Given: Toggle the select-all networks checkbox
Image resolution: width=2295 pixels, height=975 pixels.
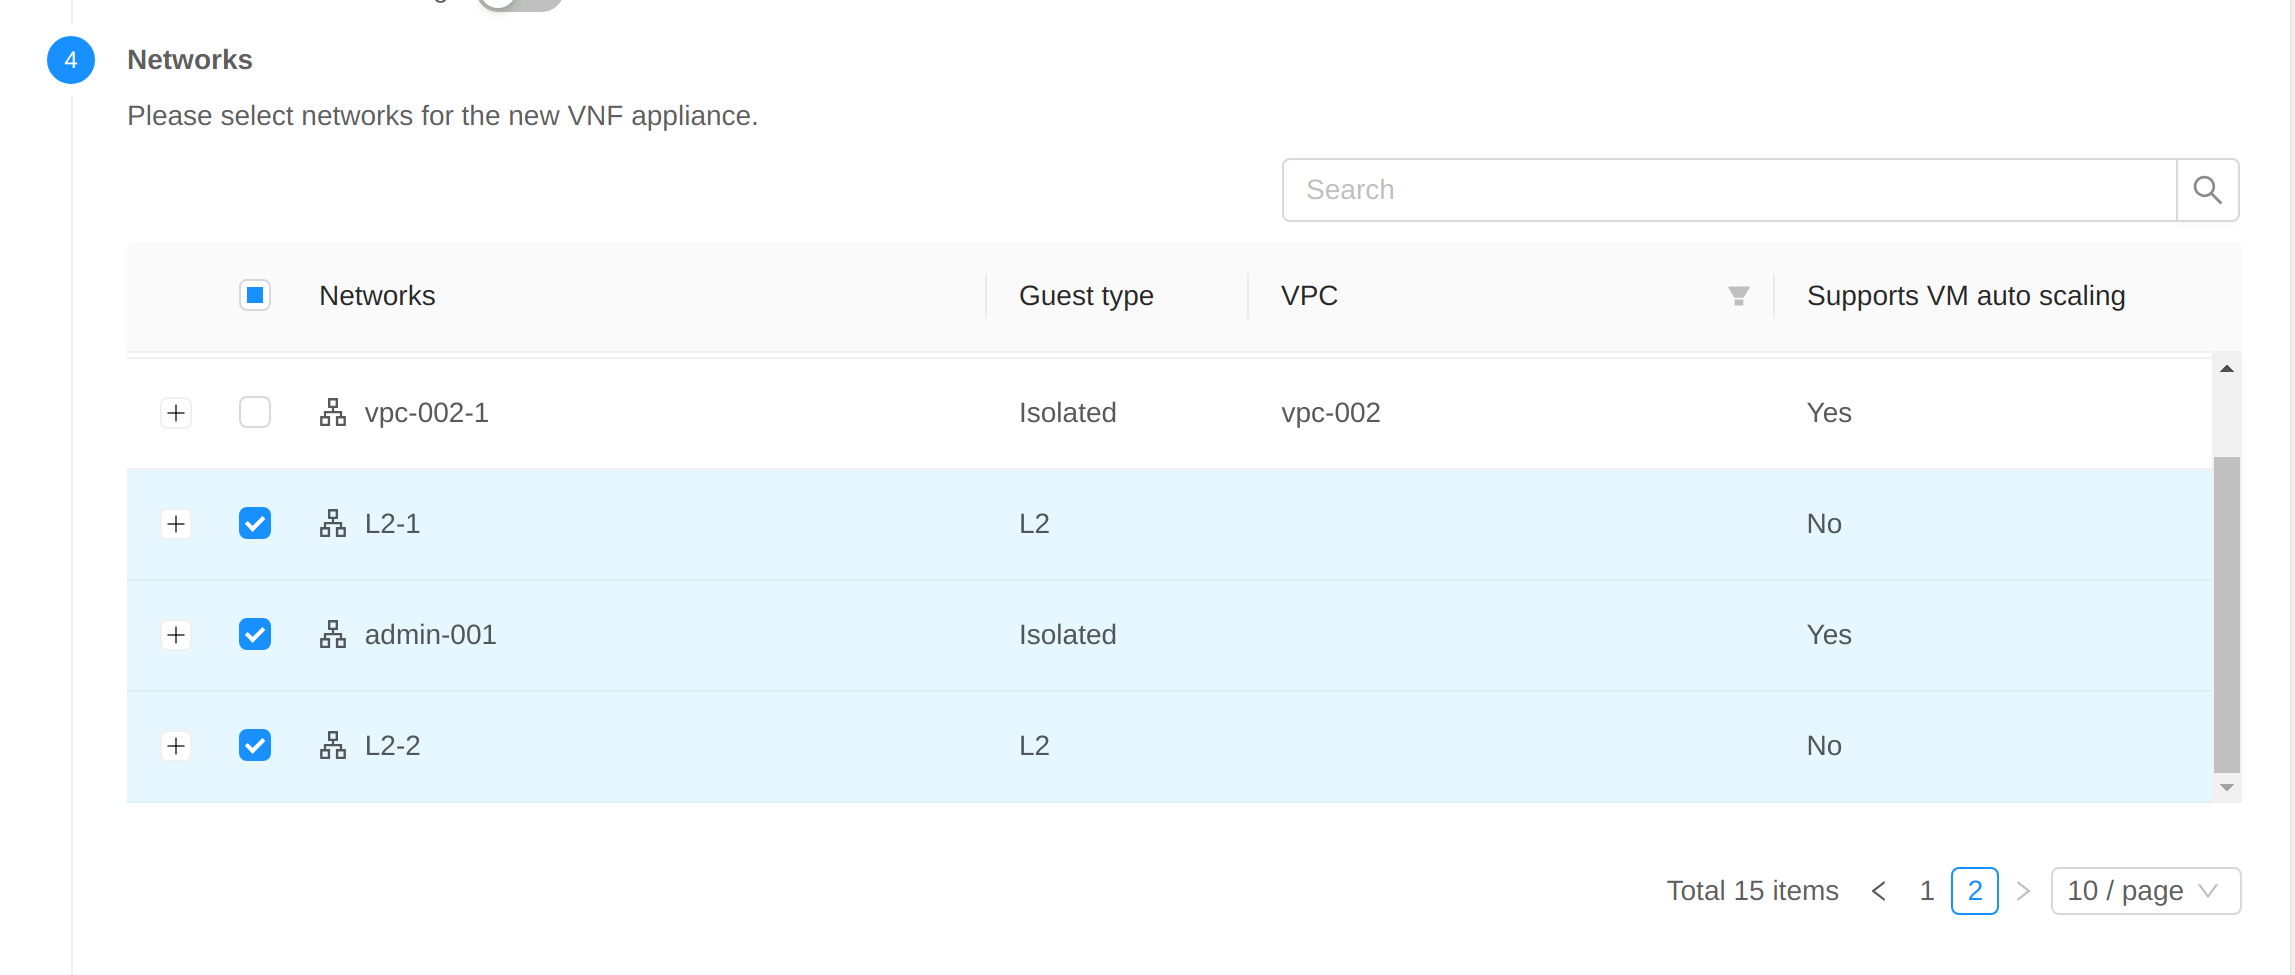Looking at the screenshot, I should point(255,295).
